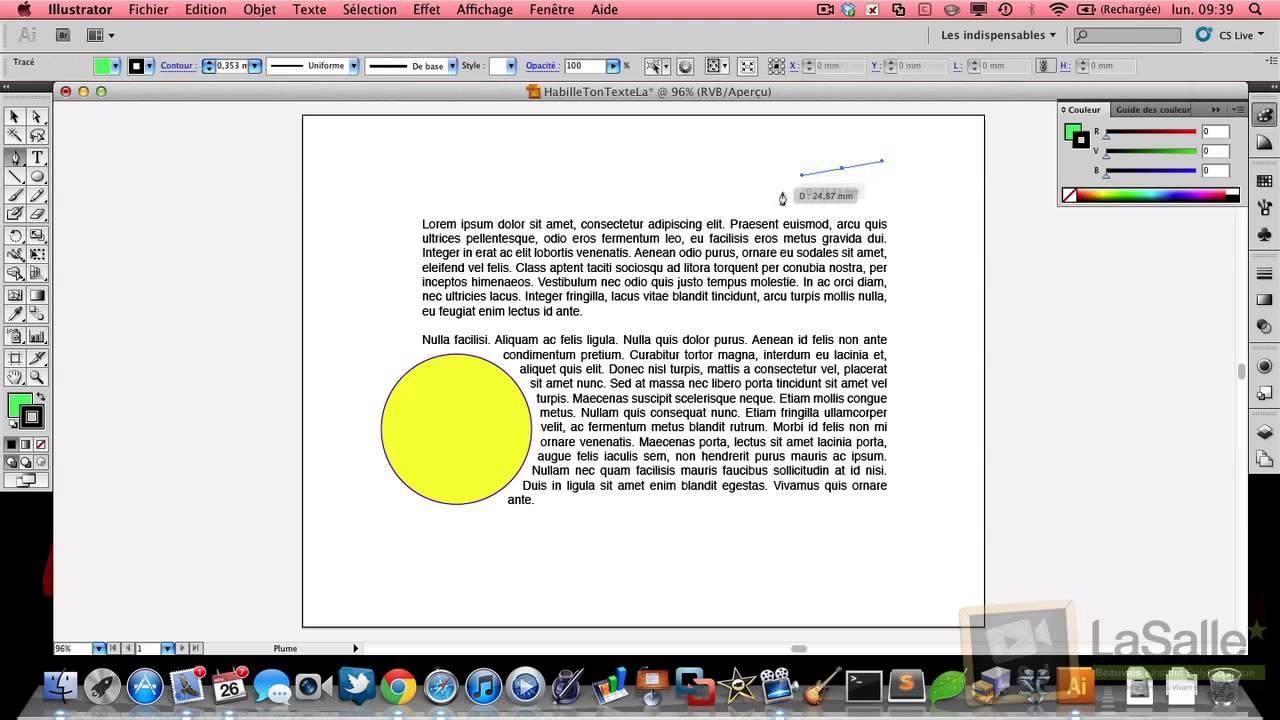The width and height of the screenshot is (1280, 720).
Task: Select the Scale tool
Action: pyautogui.click(x=37, y=236)
